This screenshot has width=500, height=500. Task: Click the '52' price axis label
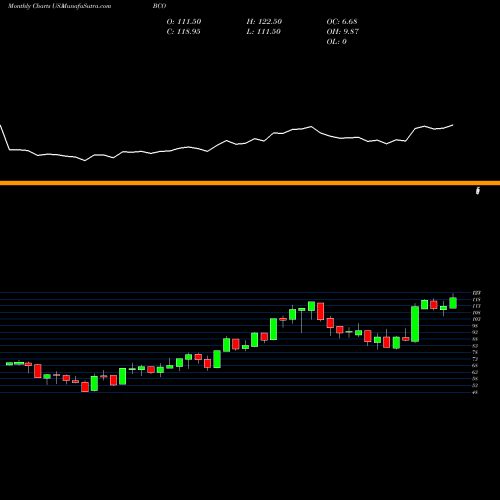pos(476,385)
